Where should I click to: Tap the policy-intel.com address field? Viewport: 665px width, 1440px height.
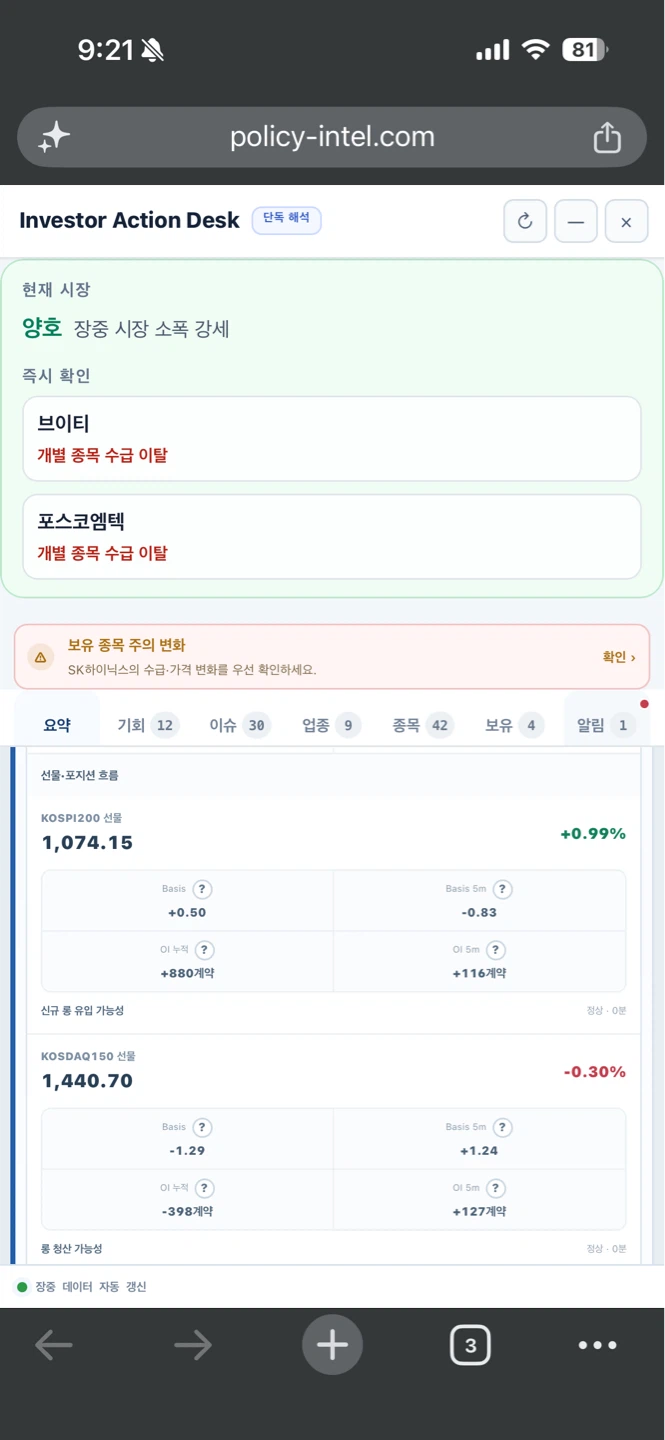tap(332, 137)
